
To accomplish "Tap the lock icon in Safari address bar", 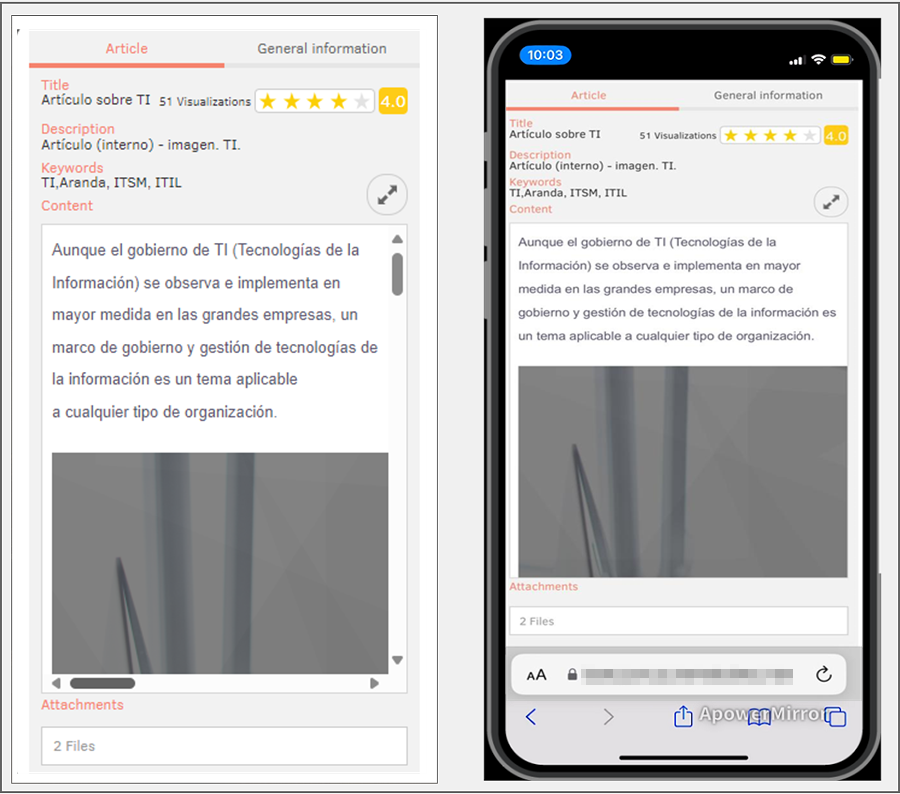I will click(572, 674).
